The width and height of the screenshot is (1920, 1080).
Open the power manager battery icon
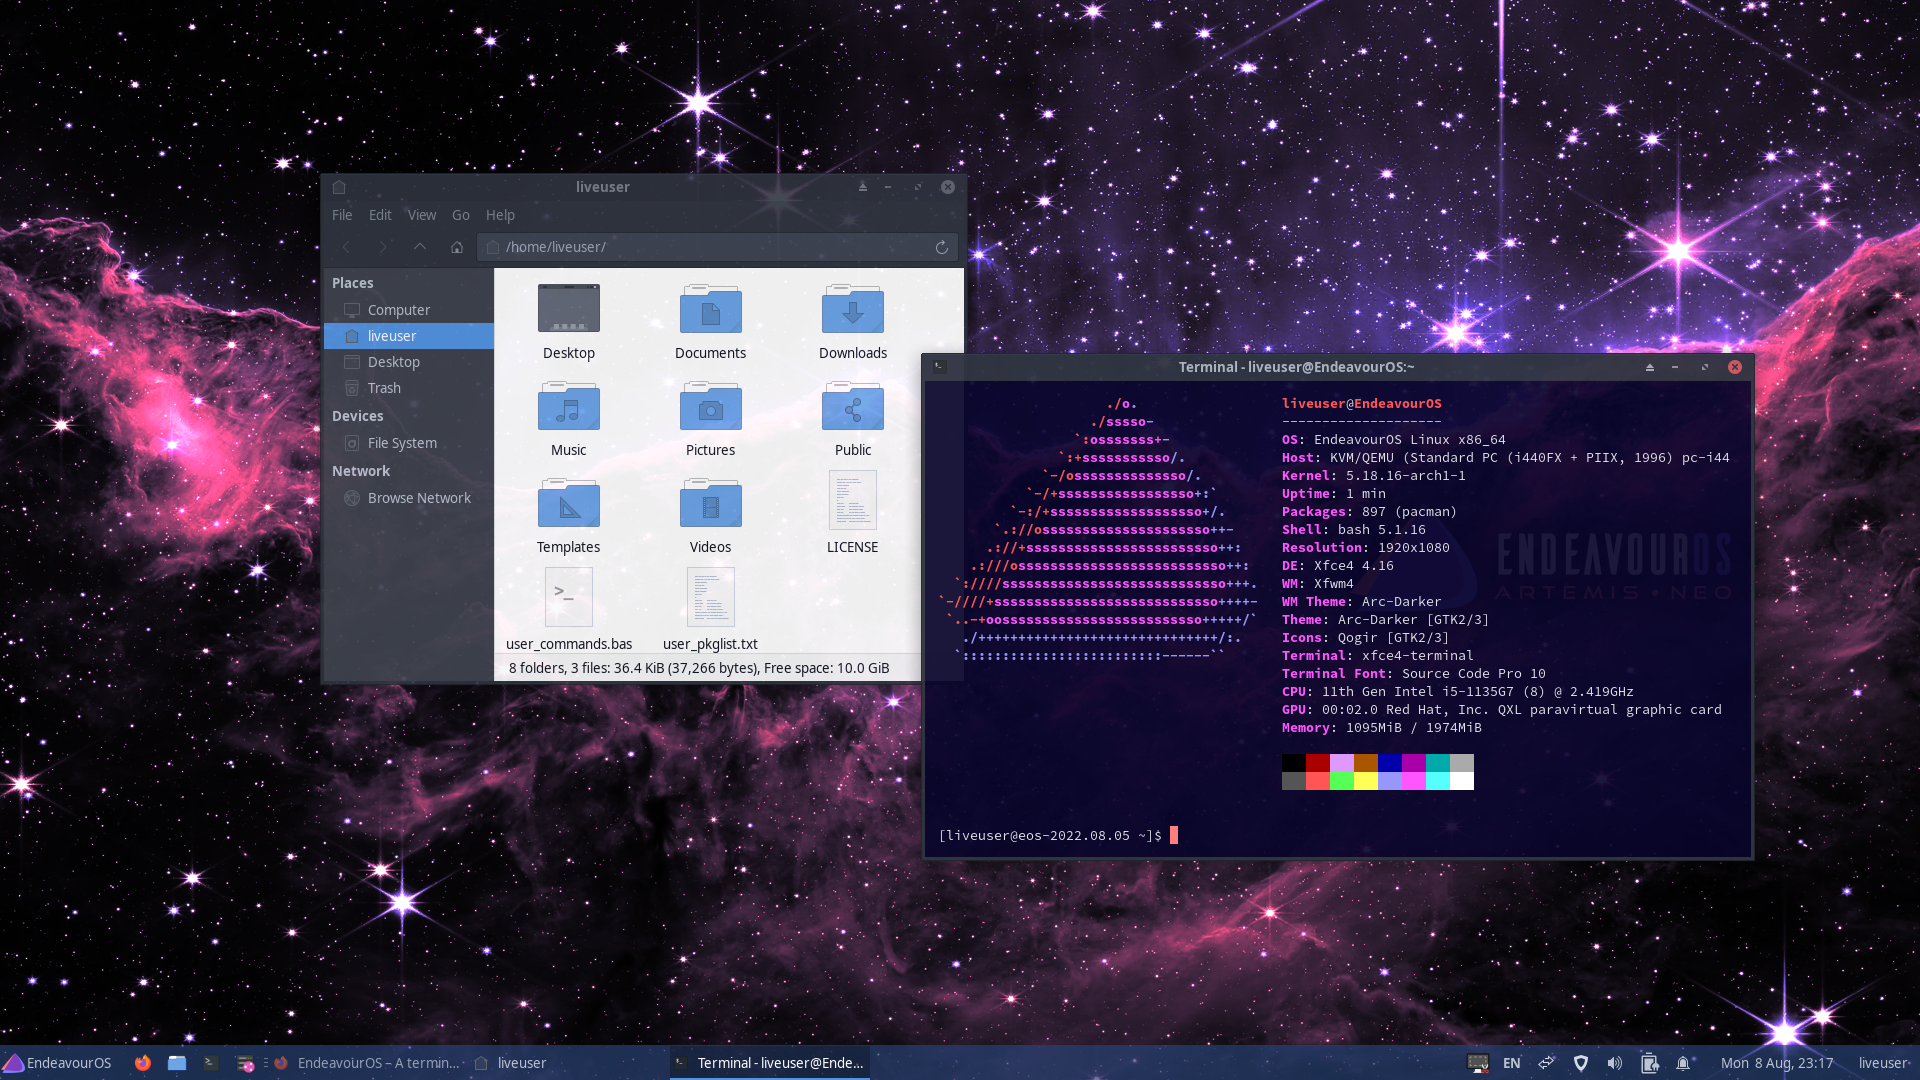[x=1650, y=1063]
